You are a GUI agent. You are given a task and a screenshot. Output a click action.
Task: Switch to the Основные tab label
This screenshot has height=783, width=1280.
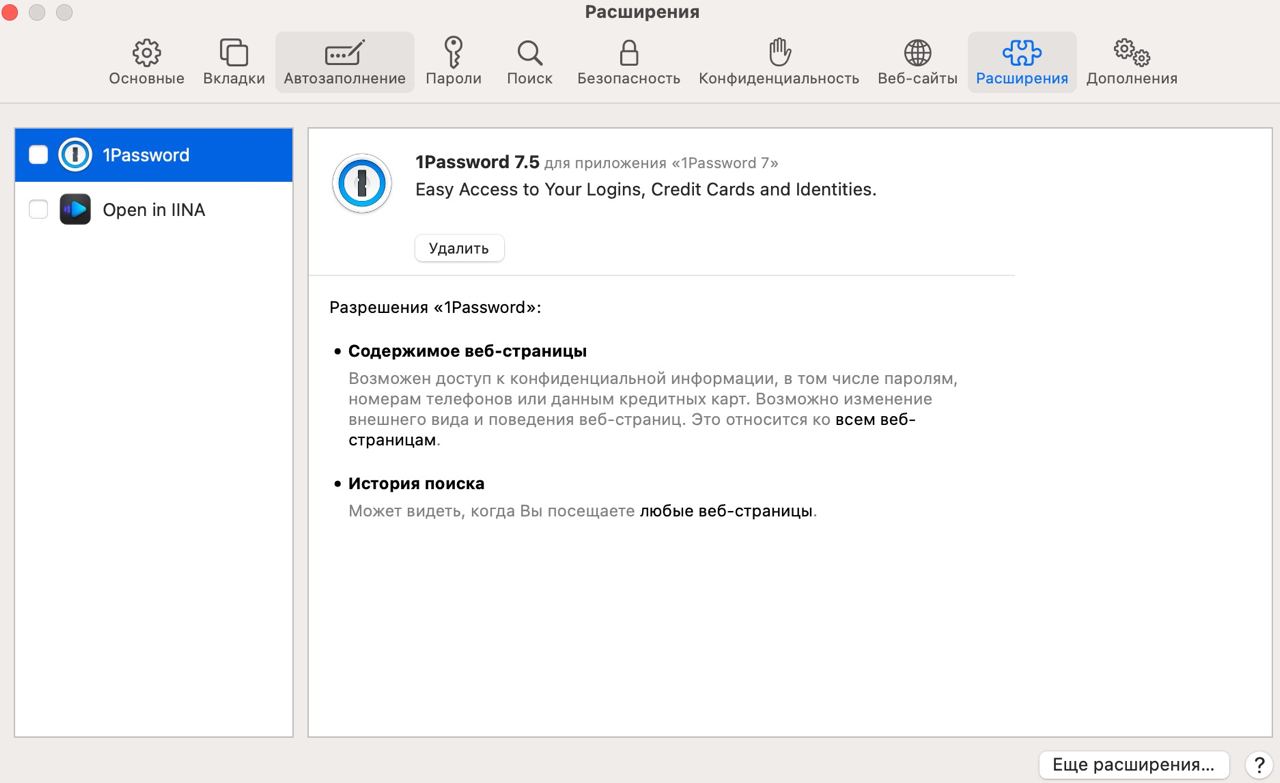146,78
